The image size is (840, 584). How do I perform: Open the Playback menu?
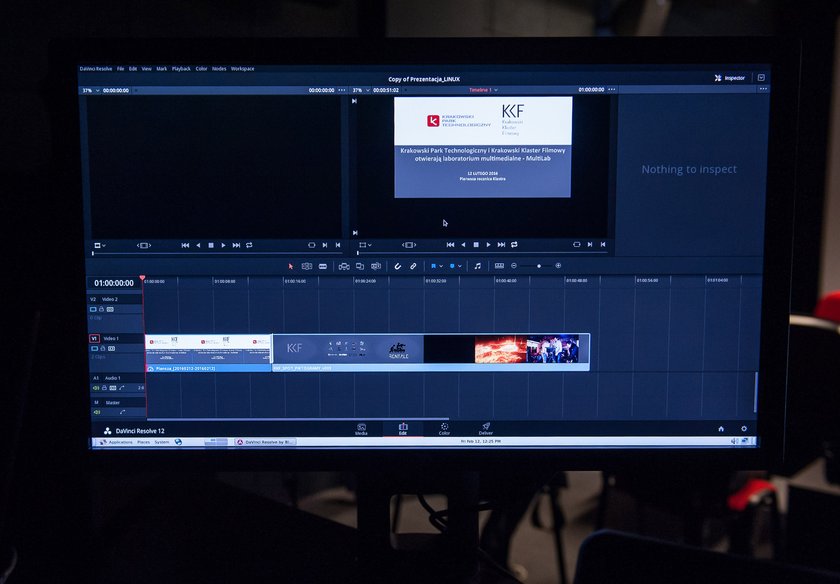coord(181,69)
